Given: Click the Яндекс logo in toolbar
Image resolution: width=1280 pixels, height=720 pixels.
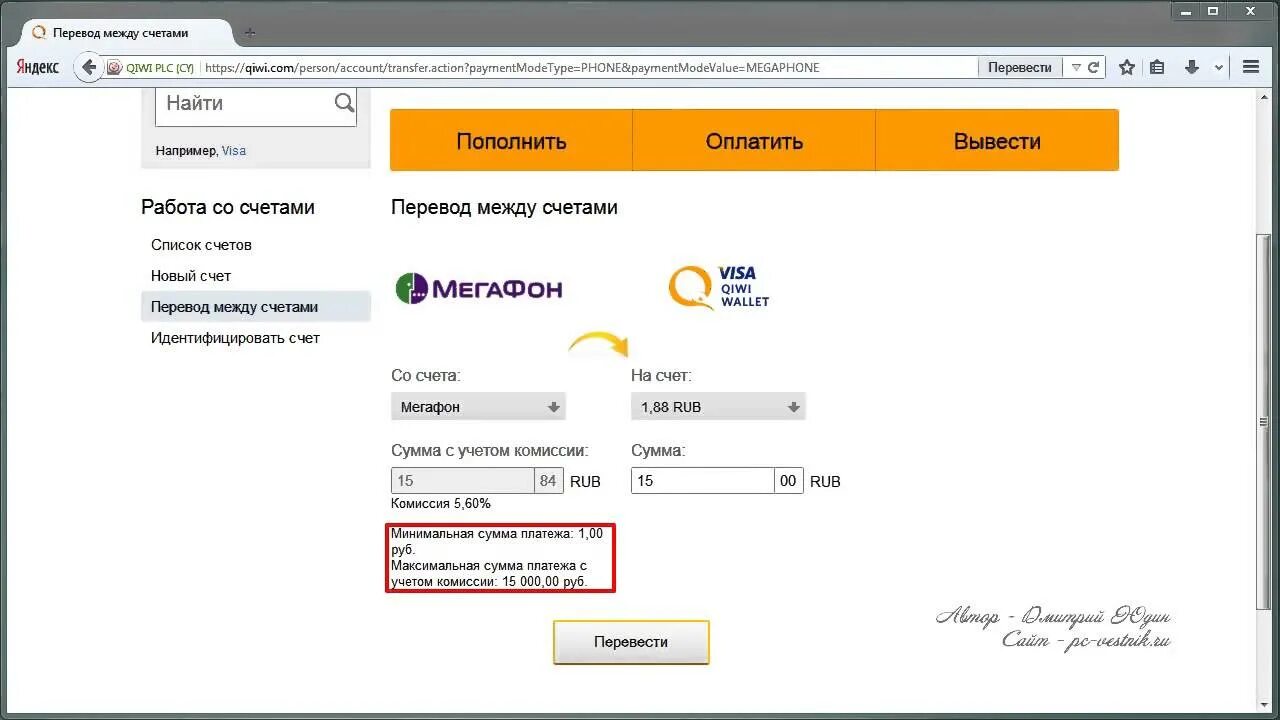Looking at the screenshot, I should pyautogui.click(x=38, y=67).
